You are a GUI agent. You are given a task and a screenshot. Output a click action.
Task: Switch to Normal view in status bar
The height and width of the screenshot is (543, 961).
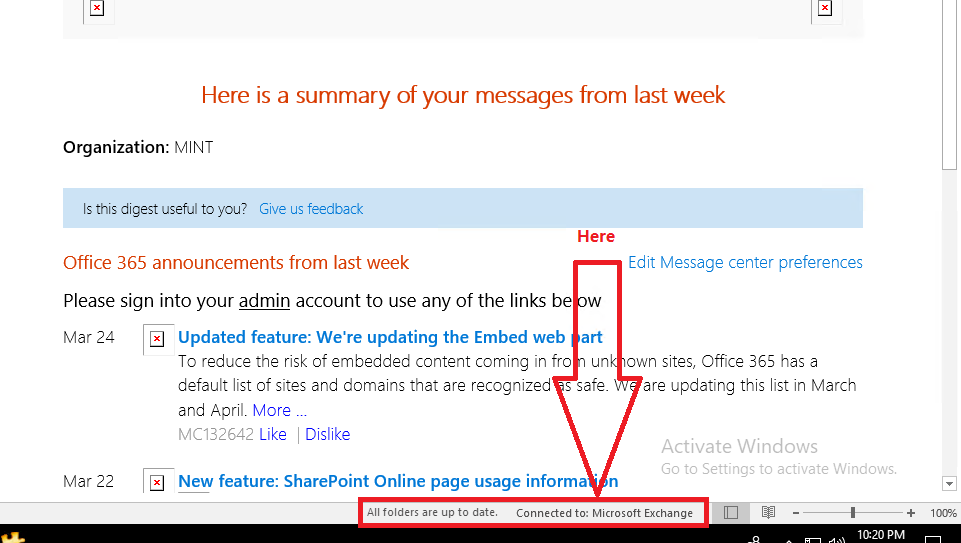click(x=731, y=512)
